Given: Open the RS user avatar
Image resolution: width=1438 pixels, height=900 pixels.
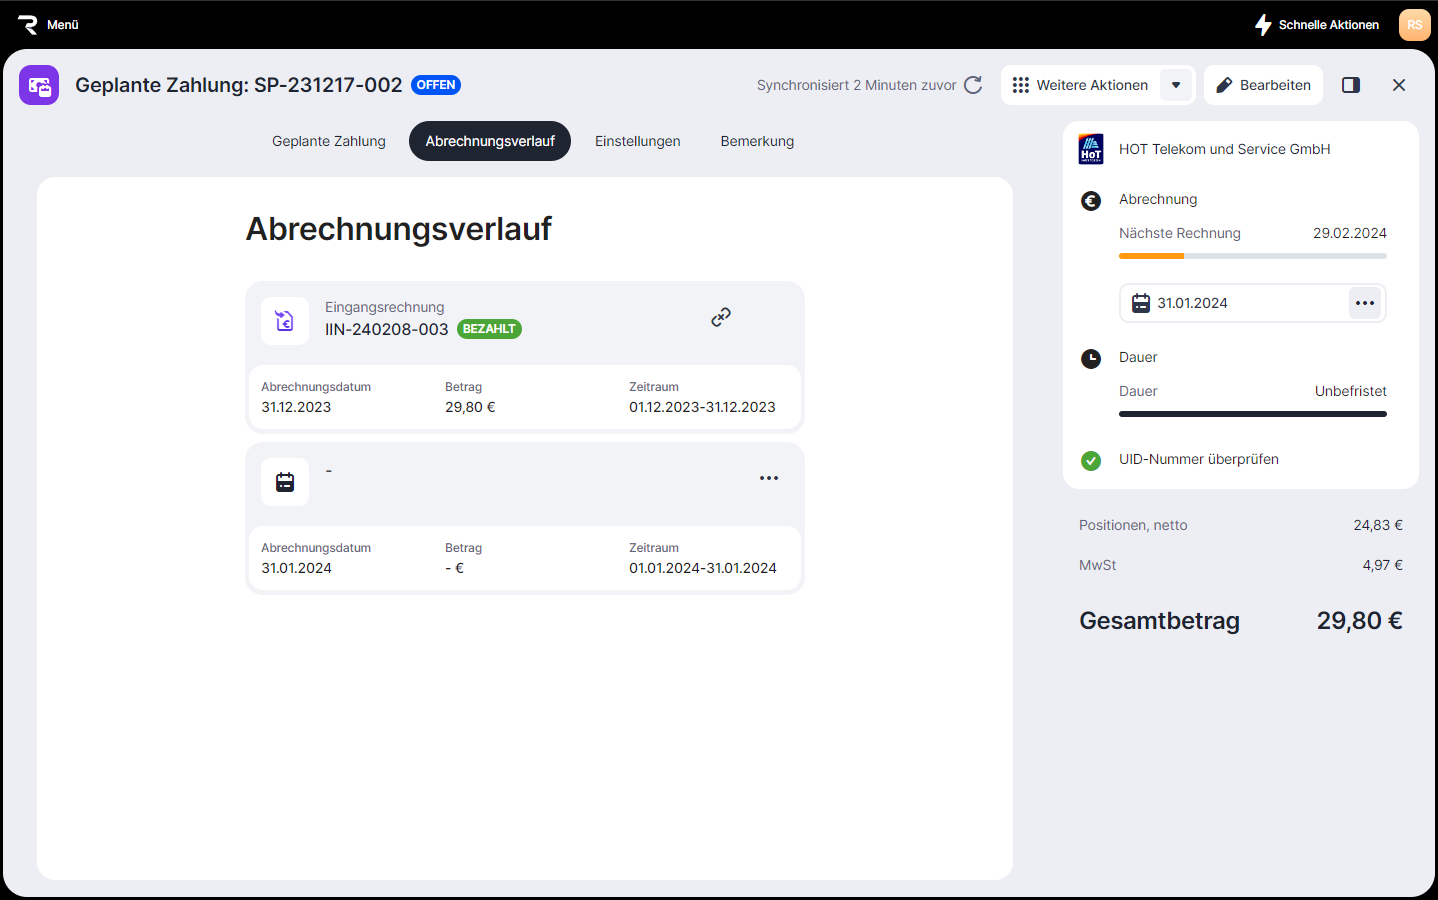Looking at the screenshot, I should pos(1414,25).
